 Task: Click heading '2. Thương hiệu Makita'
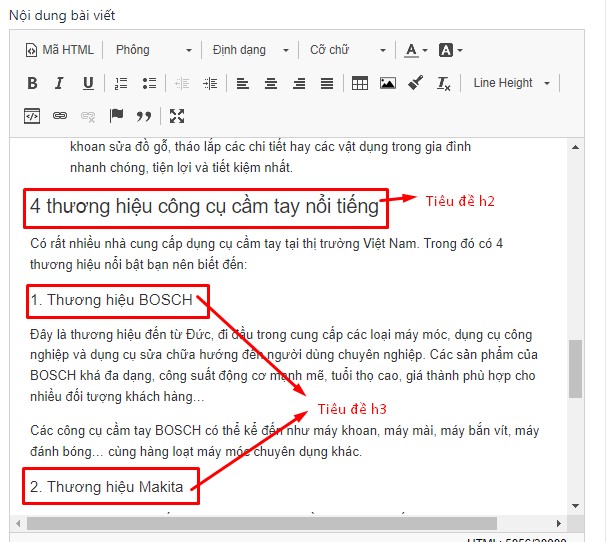[107, 487]
